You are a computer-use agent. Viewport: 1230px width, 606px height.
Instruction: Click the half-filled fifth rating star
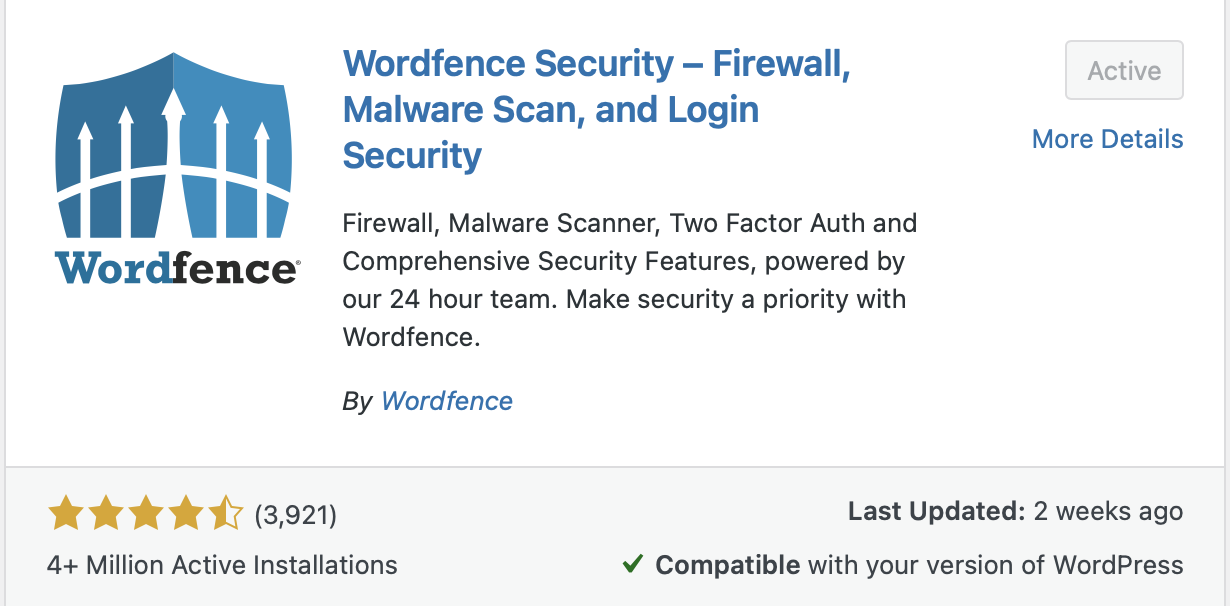(x=226, y=515)
